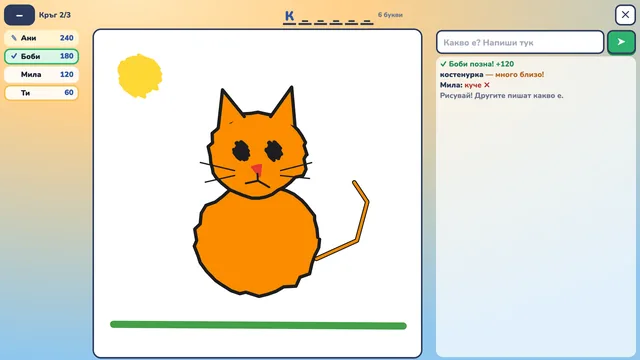This screenshot has width=640, height=360.
Task: Click the checkmark icon beside Боби
Action: [x=14, y=56]
